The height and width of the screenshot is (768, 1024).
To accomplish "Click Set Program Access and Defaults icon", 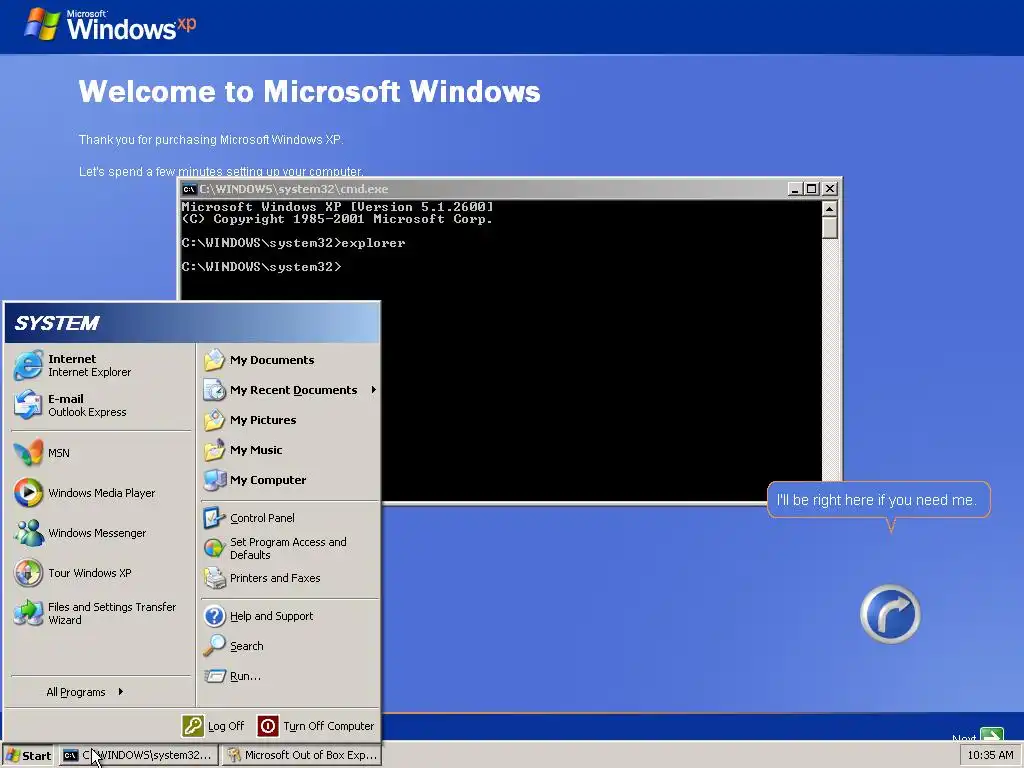I will pyautogui.click(x=214, y=548).
